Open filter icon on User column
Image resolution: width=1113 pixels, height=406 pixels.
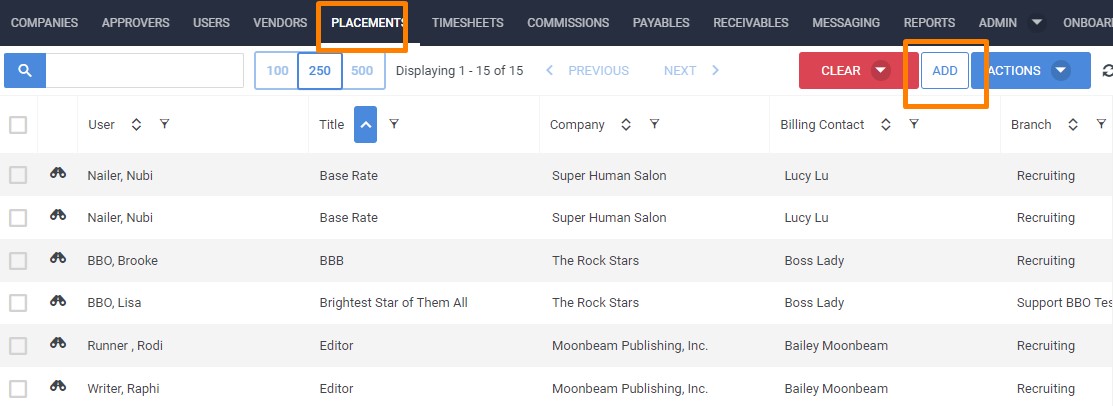point(164,125)
